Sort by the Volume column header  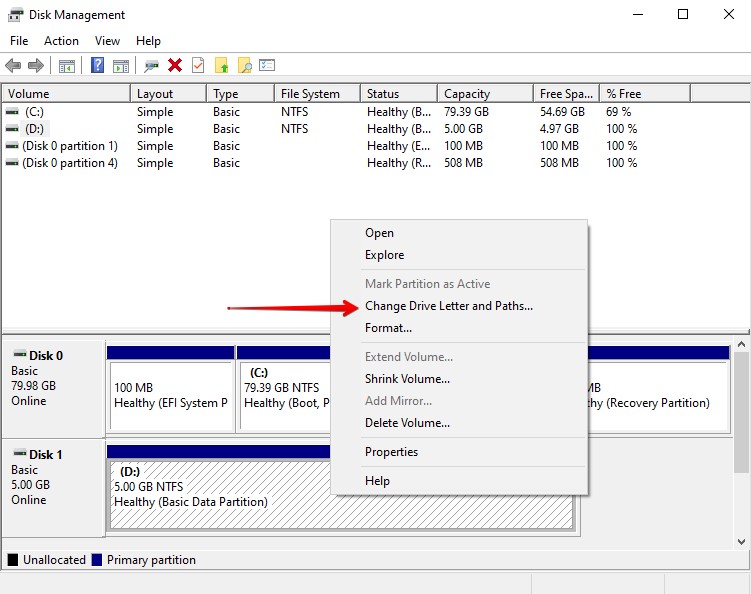coord(67,93)
